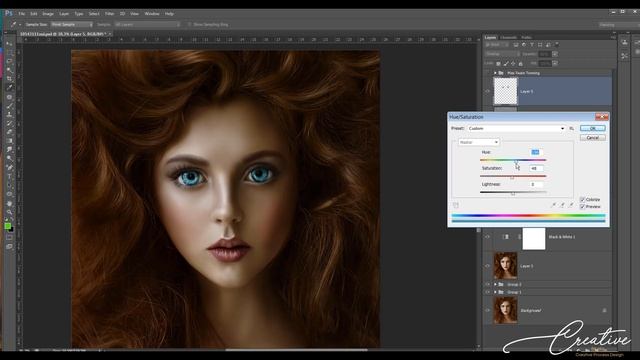Click the eyedropper icon in the options bar
The height and width of the screenshot is (360, 640).
13,24
